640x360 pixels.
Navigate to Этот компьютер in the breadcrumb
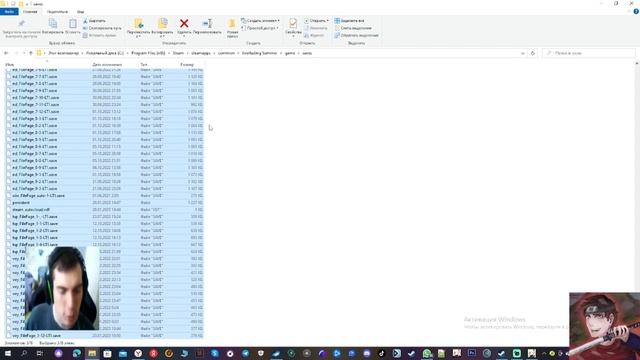tap(64, 53)
